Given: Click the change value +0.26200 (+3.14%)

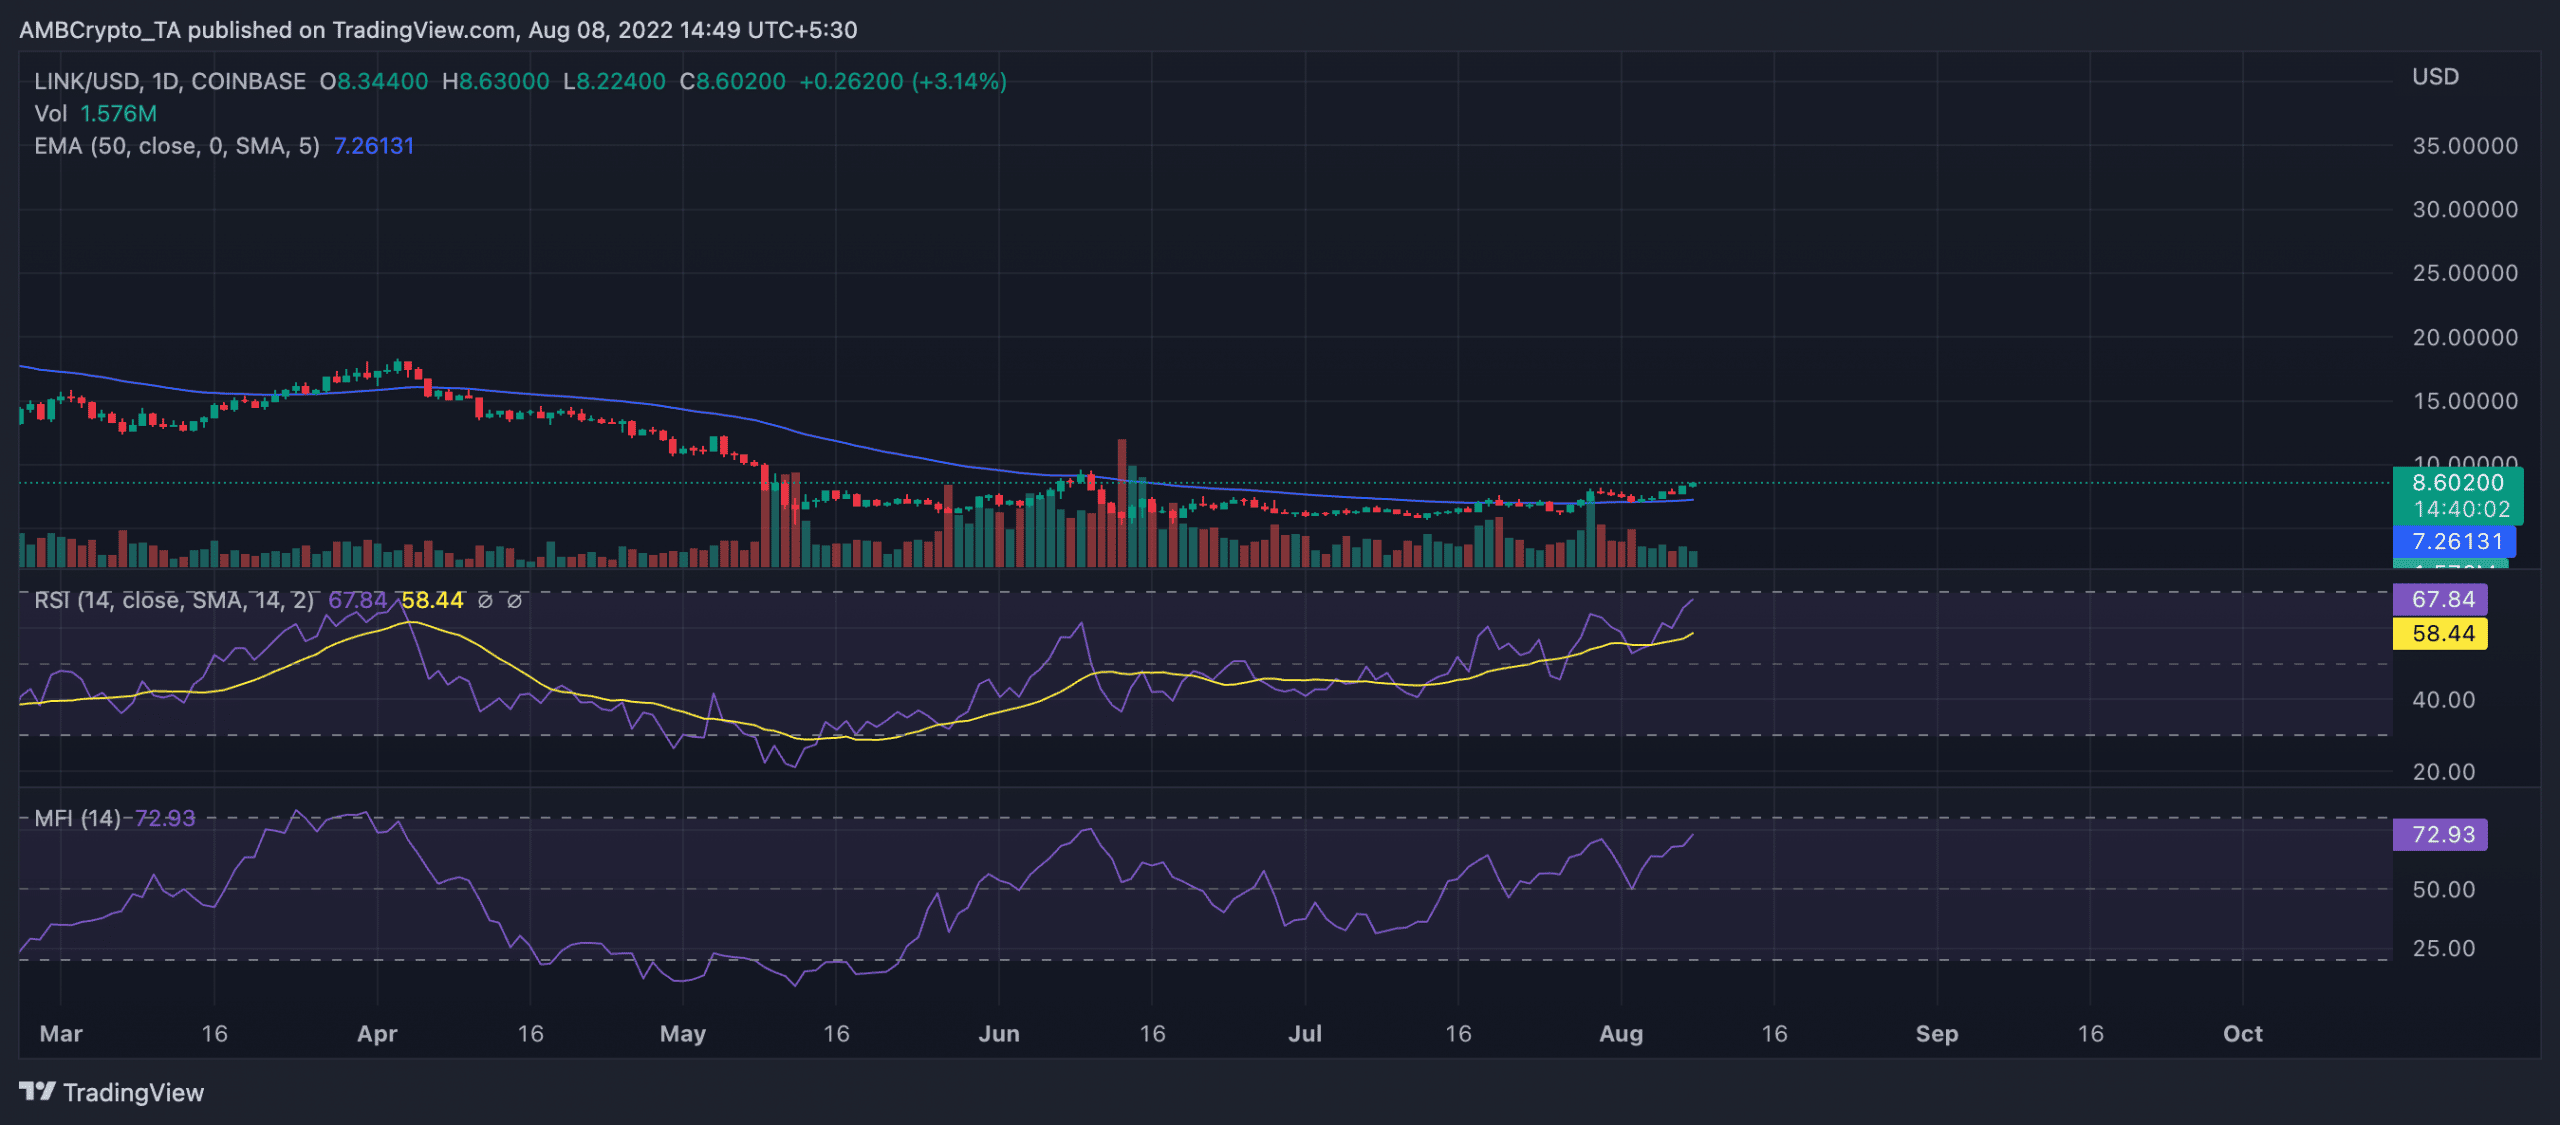Looking at the screenshot, I should point(903,81).
